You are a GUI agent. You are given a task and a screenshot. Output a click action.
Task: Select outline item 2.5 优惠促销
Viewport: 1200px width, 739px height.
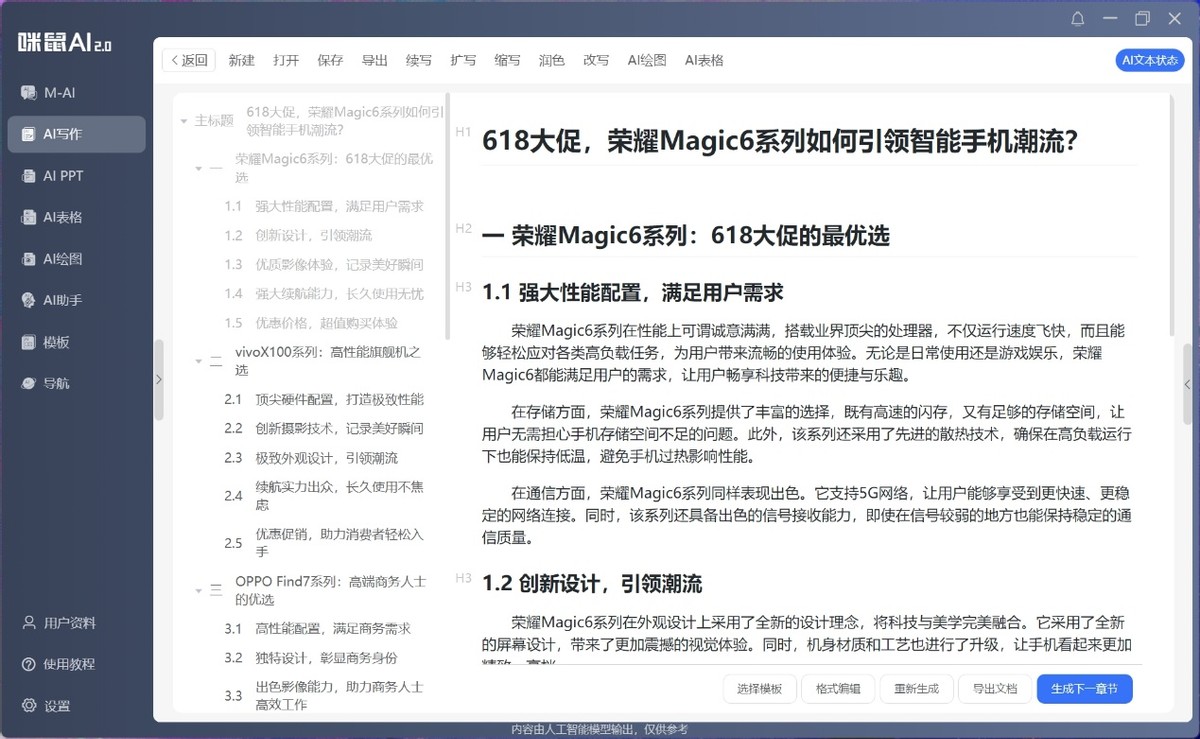tap(324, 543)
